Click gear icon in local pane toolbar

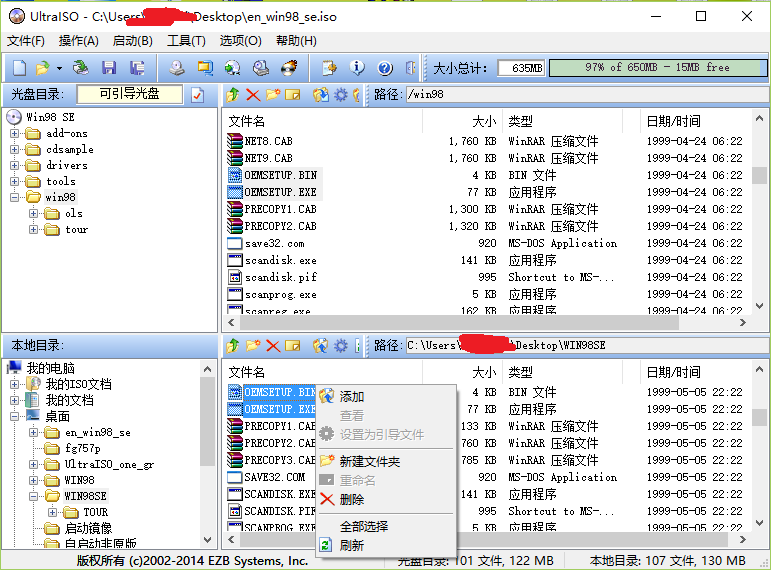[x=341, y=346]
